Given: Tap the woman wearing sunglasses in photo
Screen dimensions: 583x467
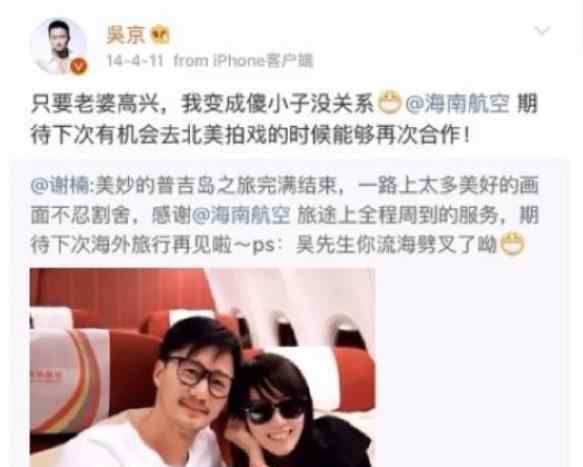Looking at the screenshot, I should pos(283,413).
